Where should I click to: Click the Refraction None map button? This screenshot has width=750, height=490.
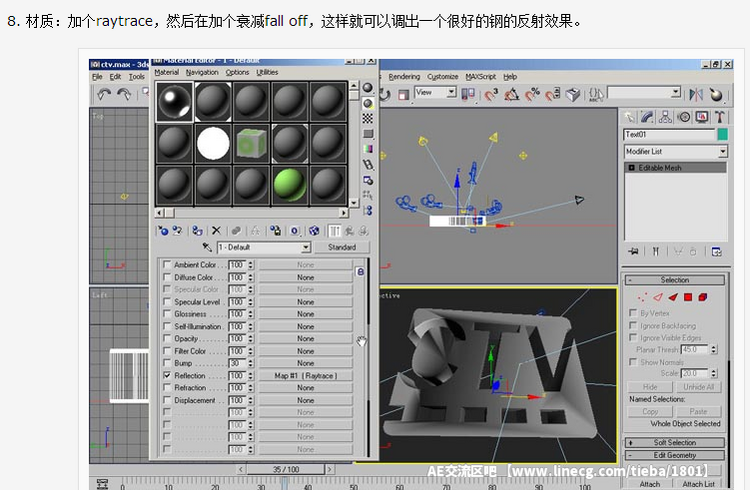[305, 388]
